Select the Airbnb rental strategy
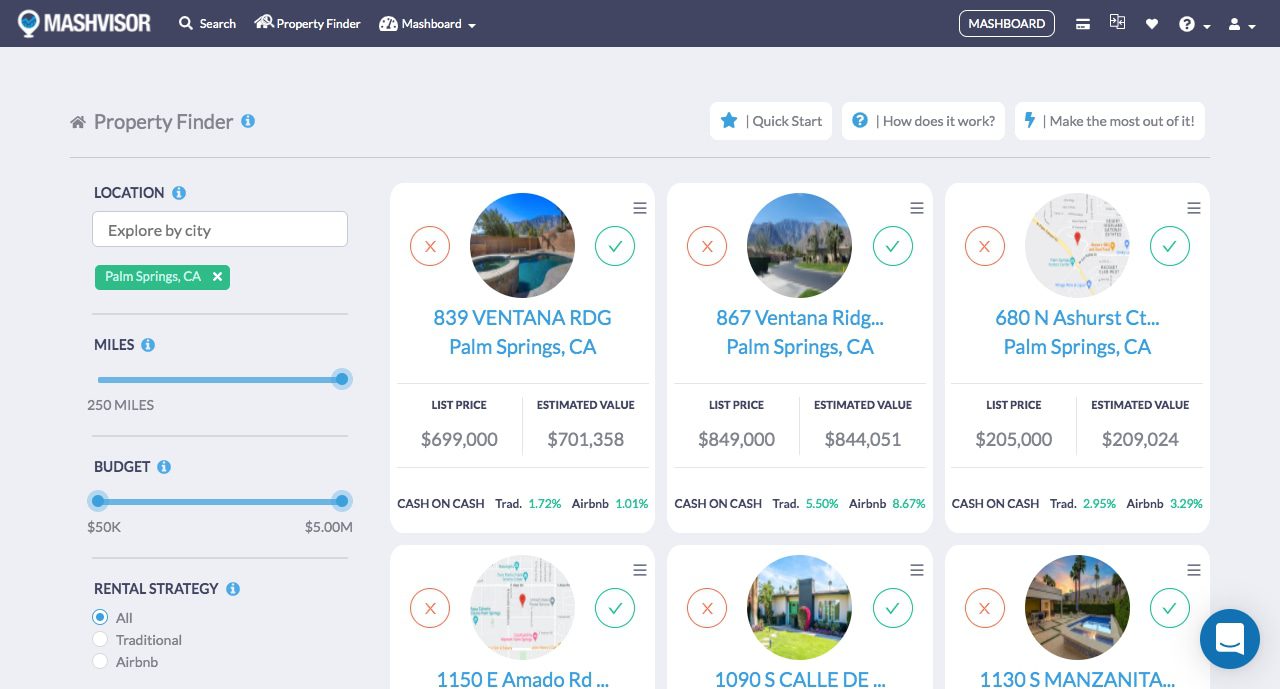 100,661
